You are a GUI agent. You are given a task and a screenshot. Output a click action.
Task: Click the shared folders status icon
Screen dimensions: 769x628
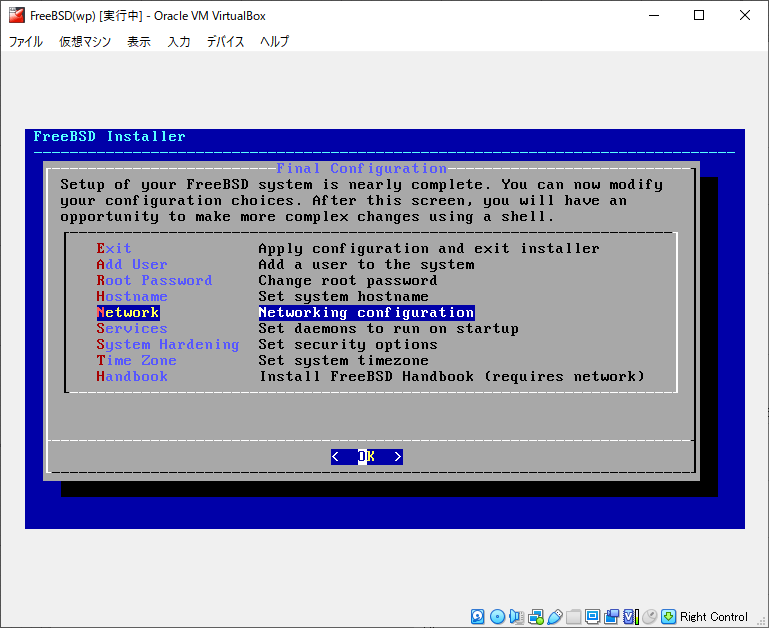[x=573, y=617]
